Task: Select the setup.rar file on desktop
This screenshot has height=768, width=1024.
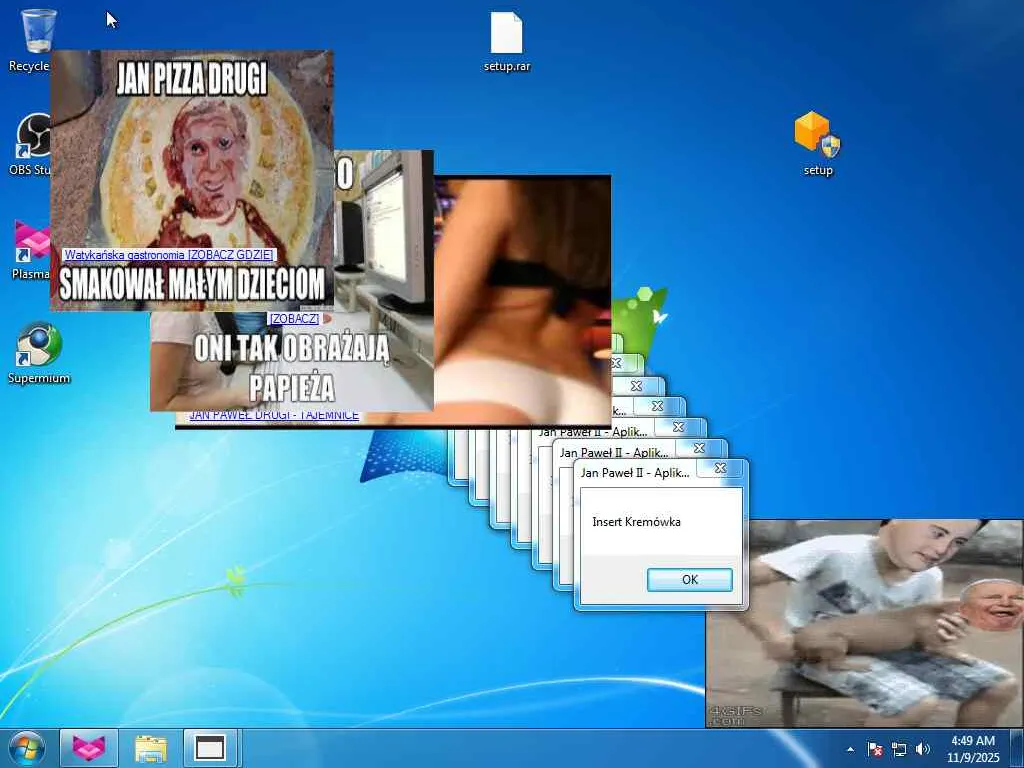Action: [x=507, y=34]
